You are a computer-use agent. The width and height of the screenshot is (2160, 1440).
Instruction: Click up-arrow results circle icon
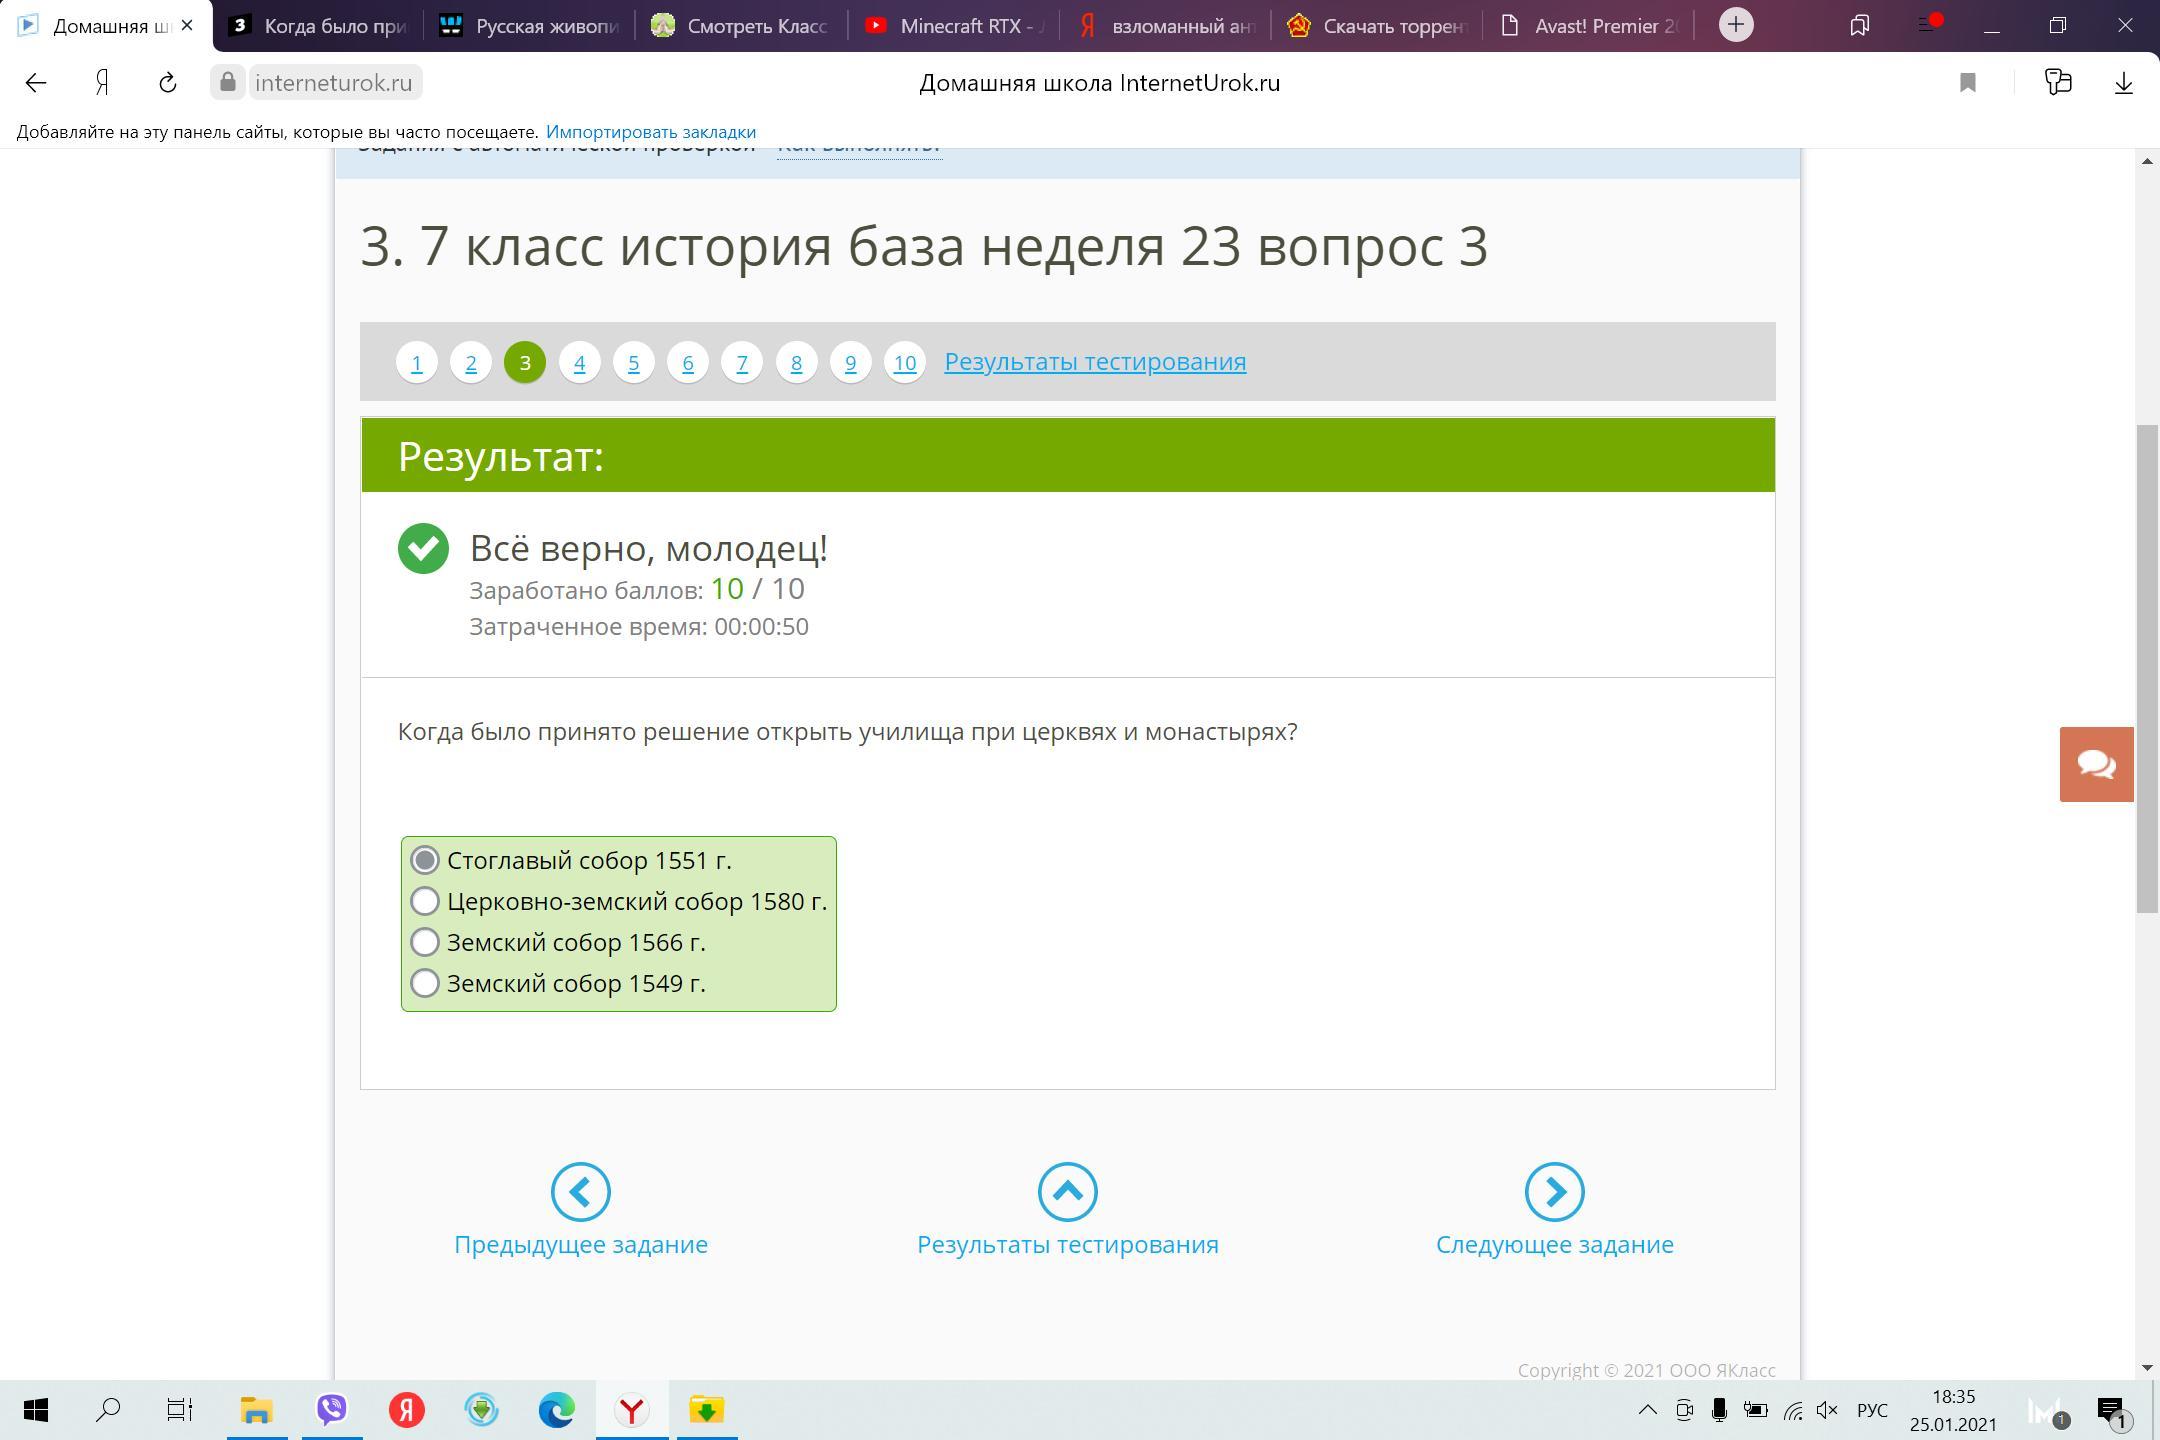(x=1067, y=1191)
